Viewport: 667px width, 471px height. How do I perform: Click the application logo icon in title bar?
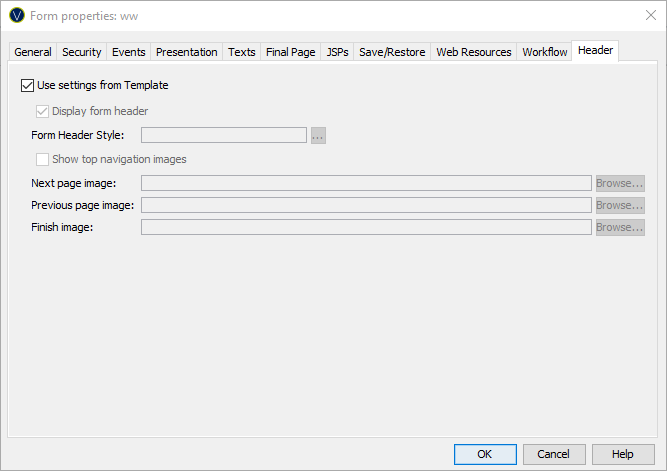16,15
